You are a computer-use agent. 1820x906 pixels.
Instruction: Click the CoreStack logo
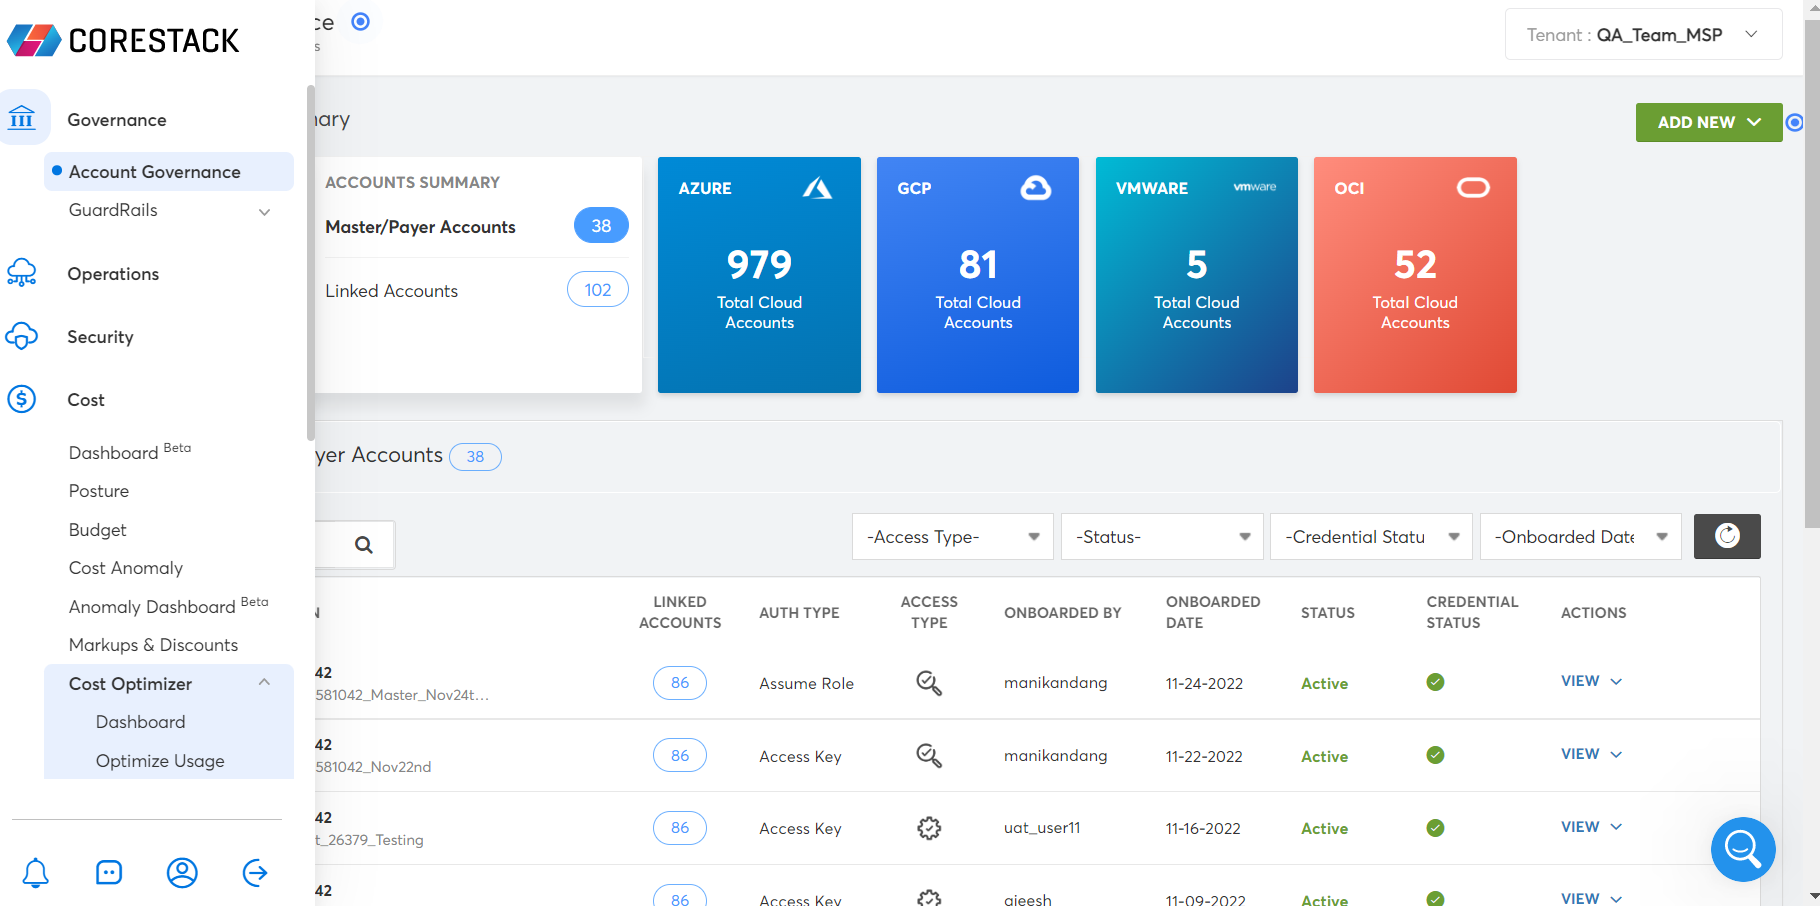pyautogui.click(x=123, y=40)
